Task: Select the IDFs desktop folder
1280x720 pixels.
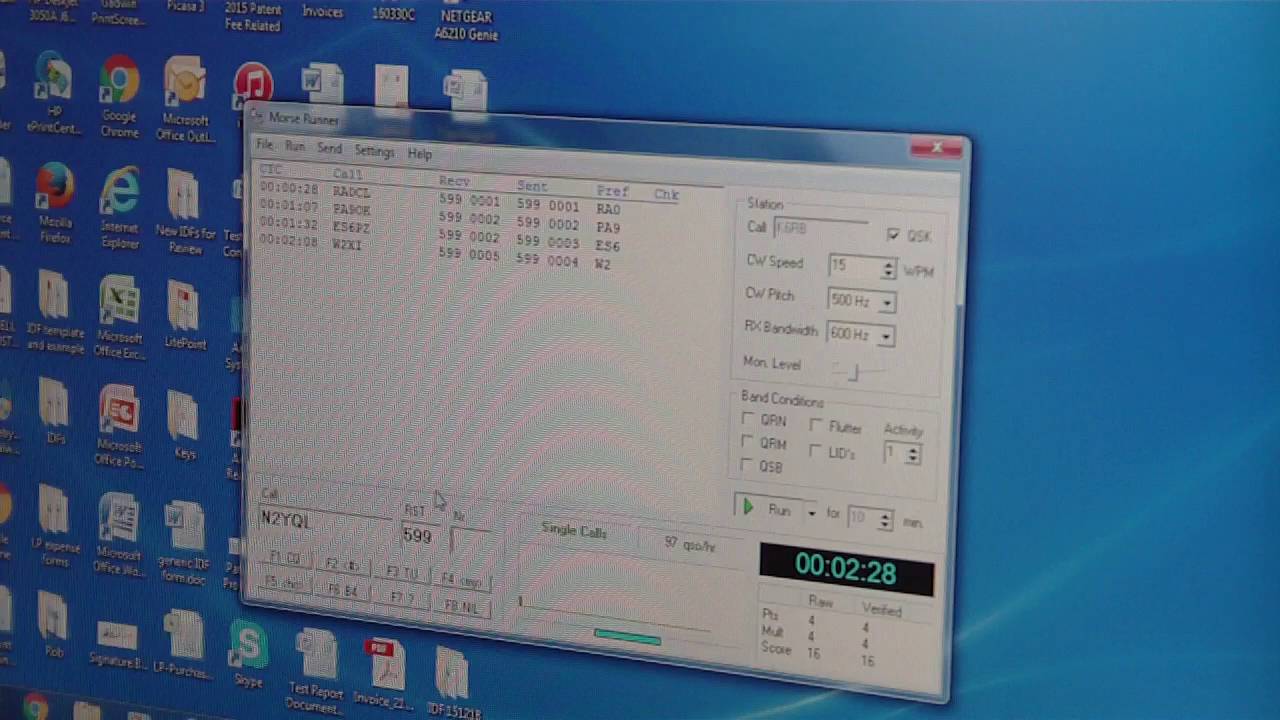Action: 54,410
